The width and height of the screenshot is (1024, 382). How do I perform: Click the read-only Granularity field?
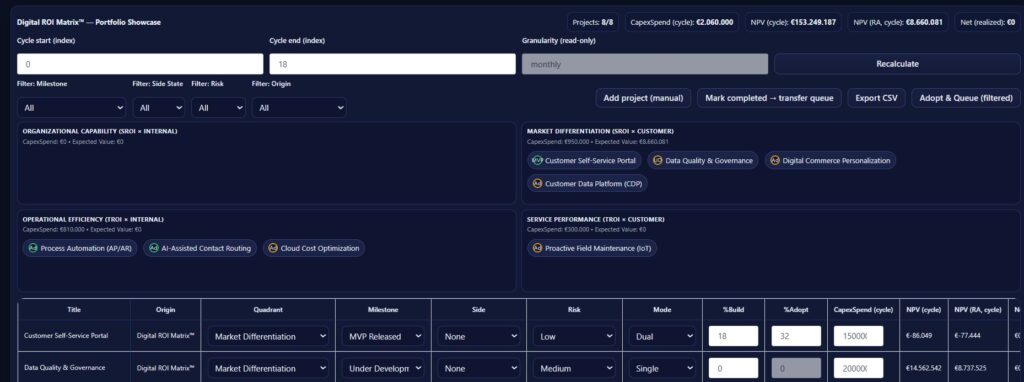point(645,64)
